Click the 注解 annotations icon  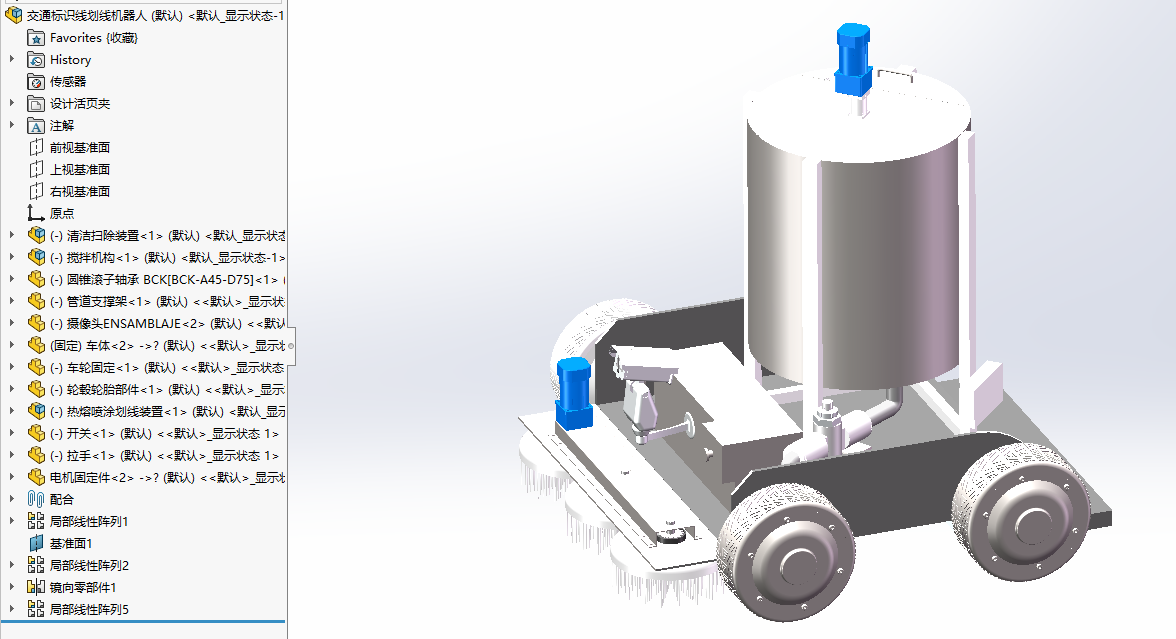35,125
